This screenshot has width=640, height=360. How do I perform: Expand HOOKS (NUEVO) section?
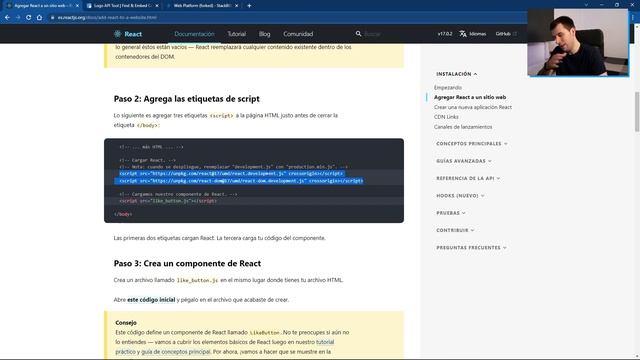pyautogui.click(x=460, y=196)
